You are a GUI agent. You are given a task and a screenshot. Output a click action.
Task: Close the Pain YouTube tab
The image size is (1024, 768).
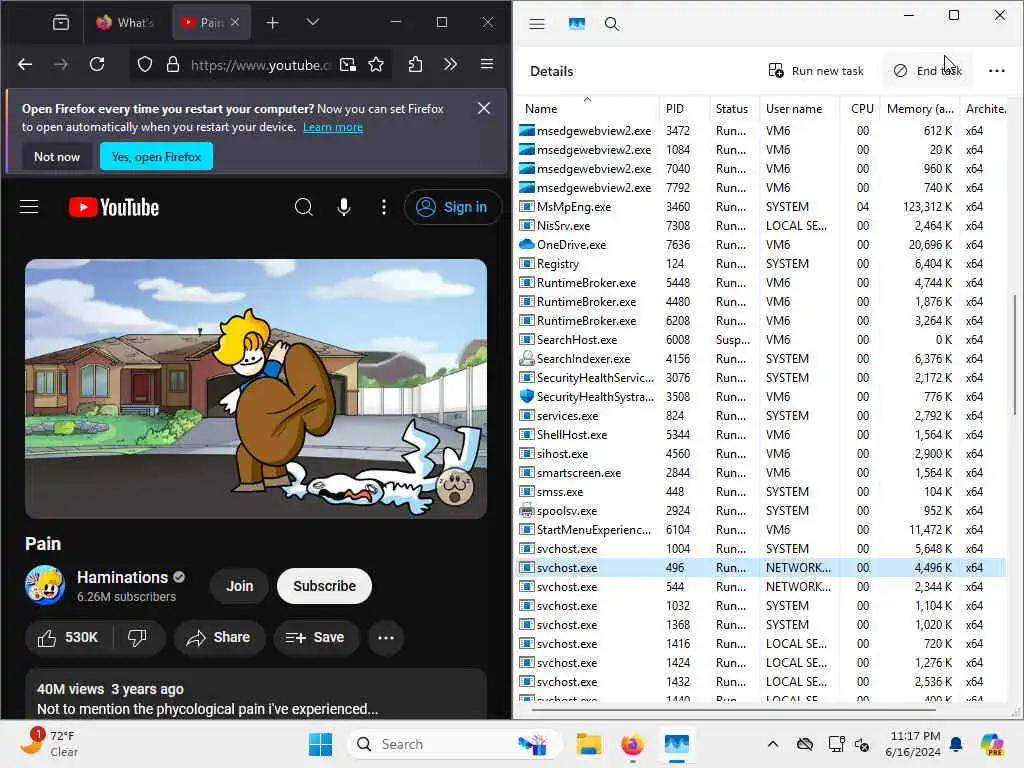click(x=235, y=22)
